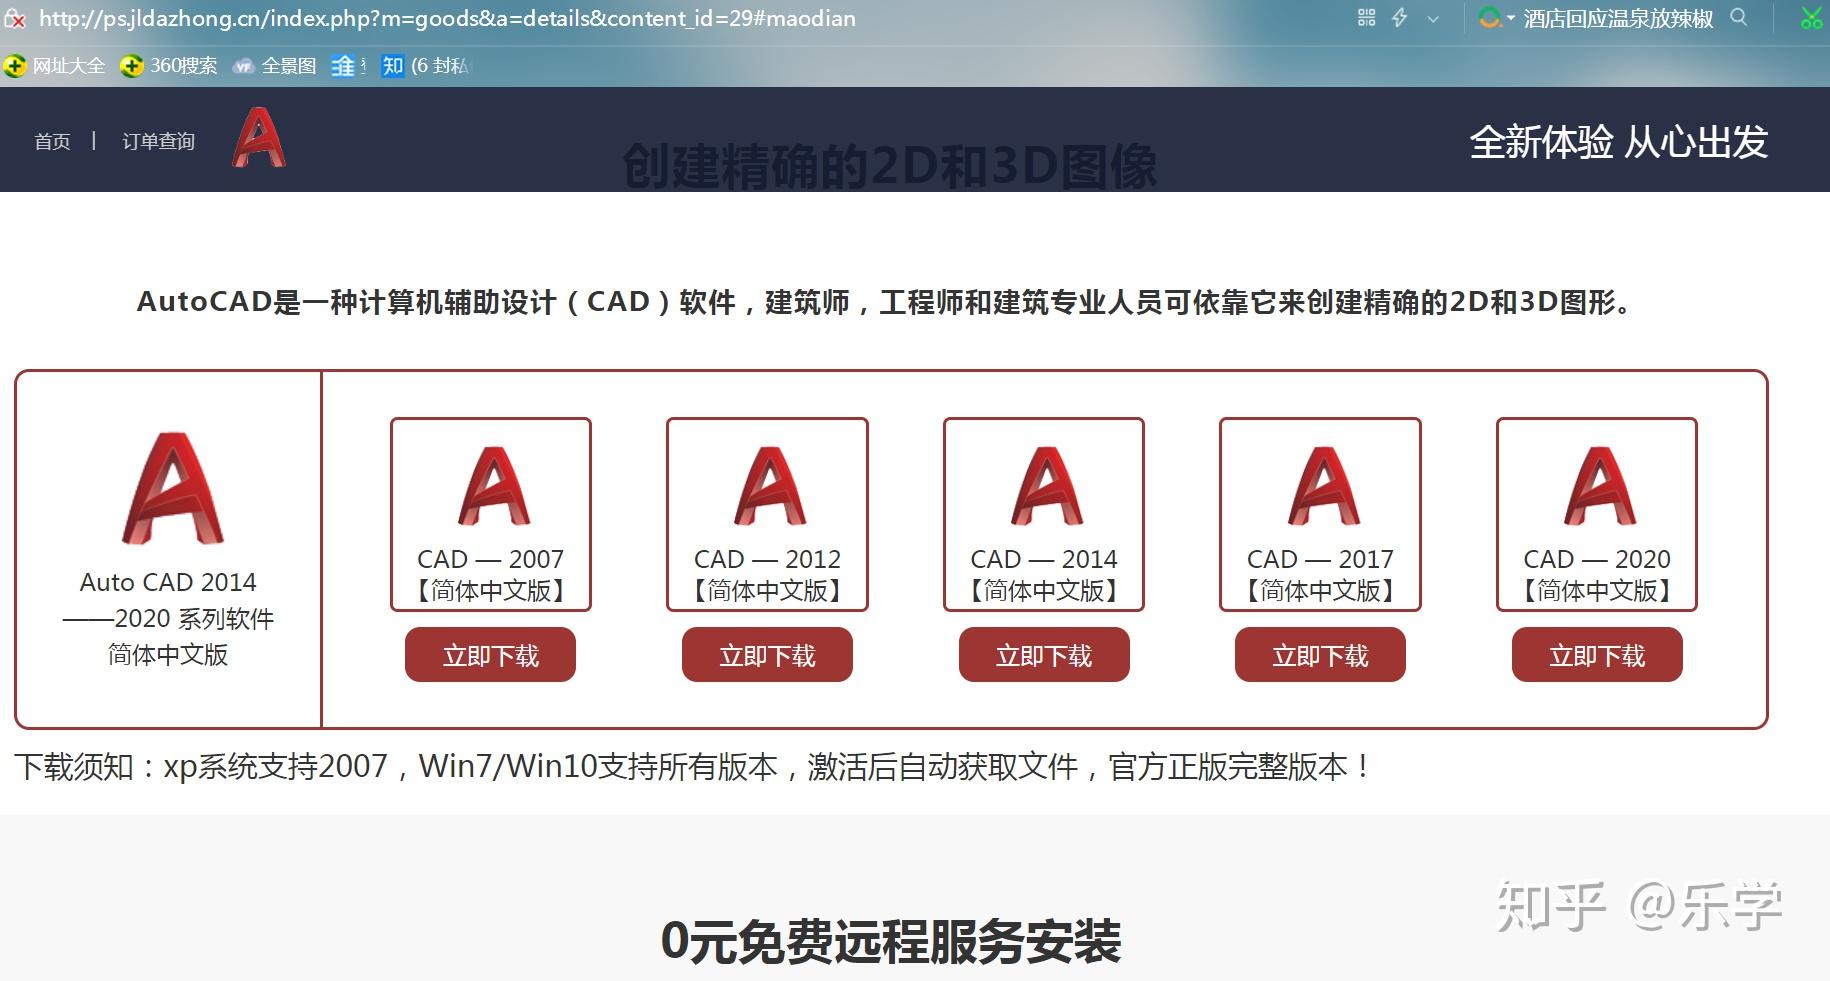This screenshot has width=1830, height=981.
Task: Open the QR code grid icon in address bar
Action: coord(1367,18)
